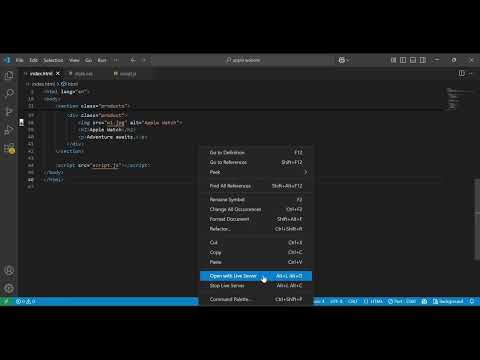Image resolution: width=480 pixels, height=360 pixels.
Task: Choose Cut from context menu
Action: [256, 242]
